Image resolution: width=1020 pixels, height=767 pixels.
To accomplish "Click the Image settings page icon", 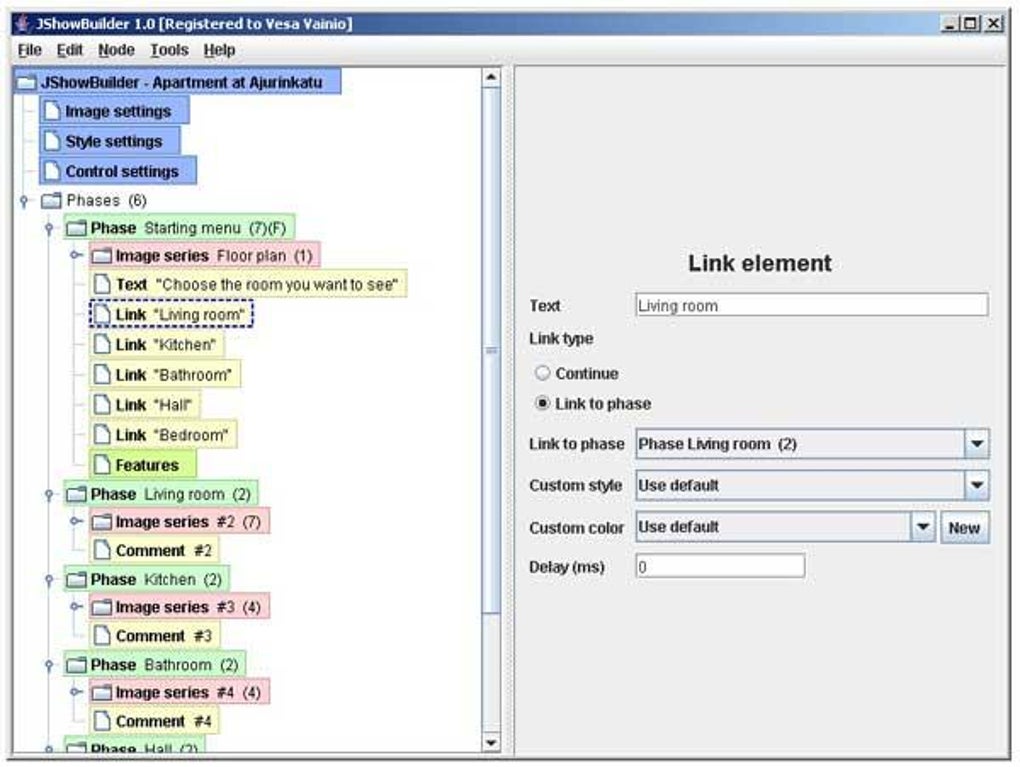I will pos(52,111).
